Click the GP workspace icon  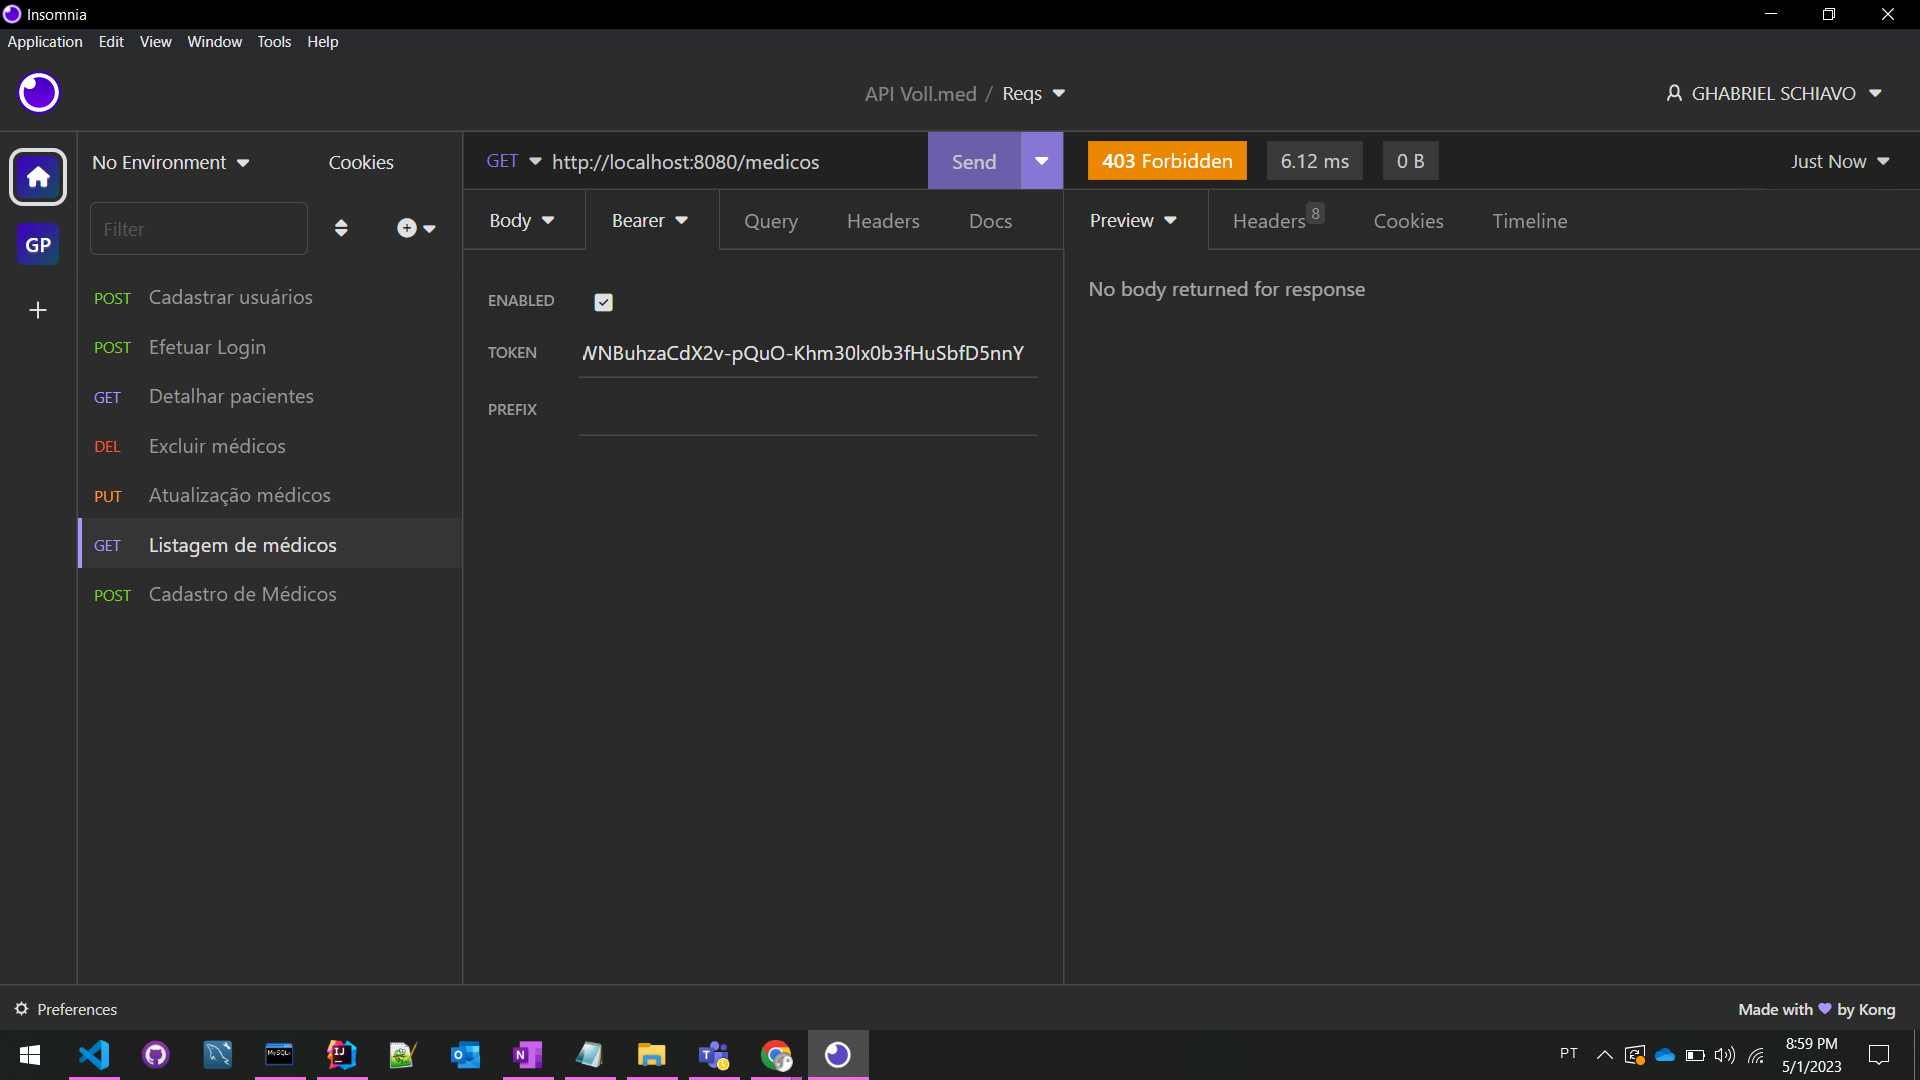37,244
